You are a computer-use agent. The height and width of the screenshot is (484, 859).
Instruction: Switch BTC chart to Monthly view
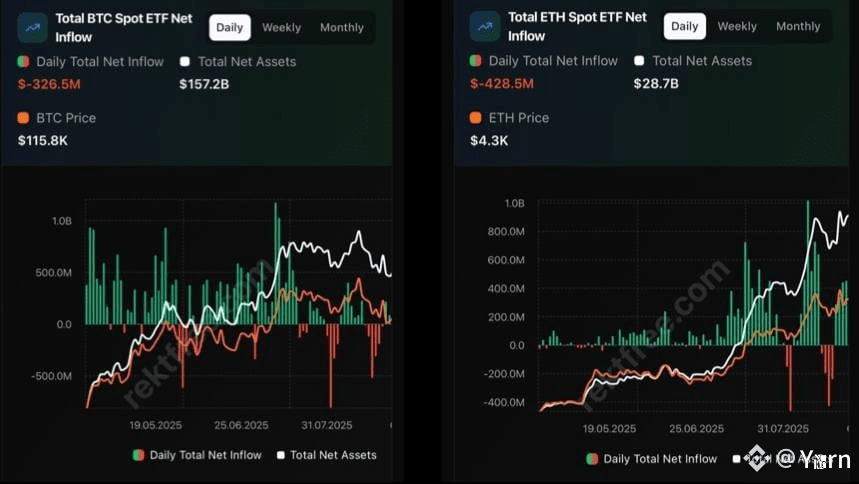click(342, 27)
